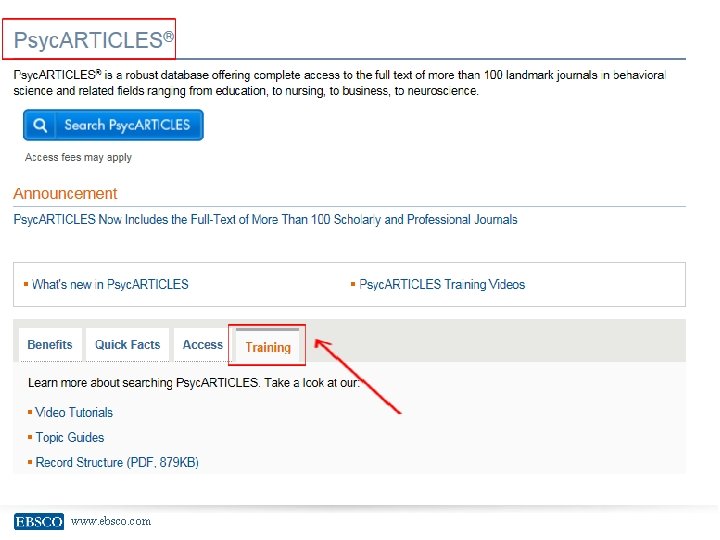
Task: Open the Record Structure PDF link
Action: (x=117, y=462)
